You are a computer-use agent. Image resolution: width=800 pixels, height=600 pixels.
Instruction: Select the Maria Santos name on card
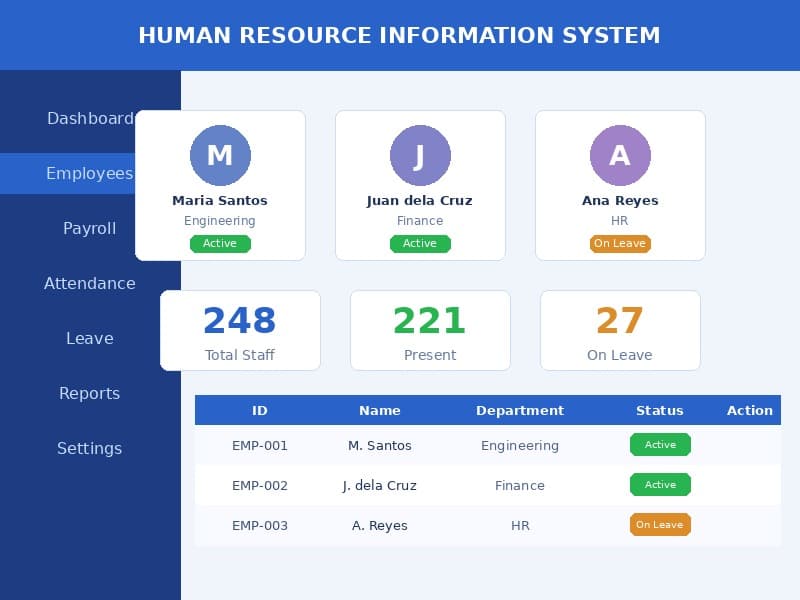[220, 201]
